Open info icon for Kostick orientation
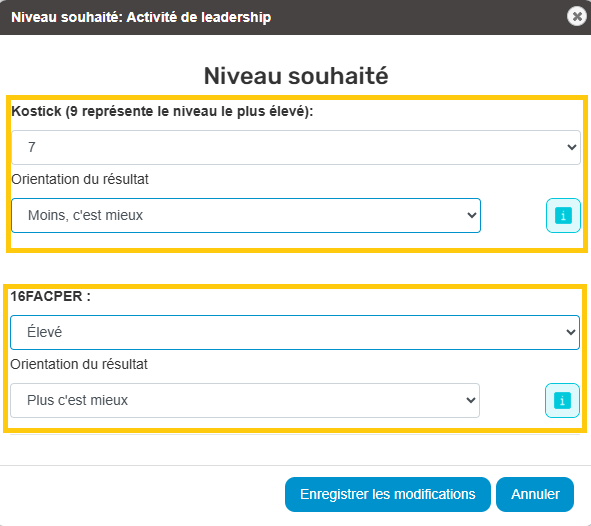This screenshot has height=526, width=591. [x=563, y=216]
